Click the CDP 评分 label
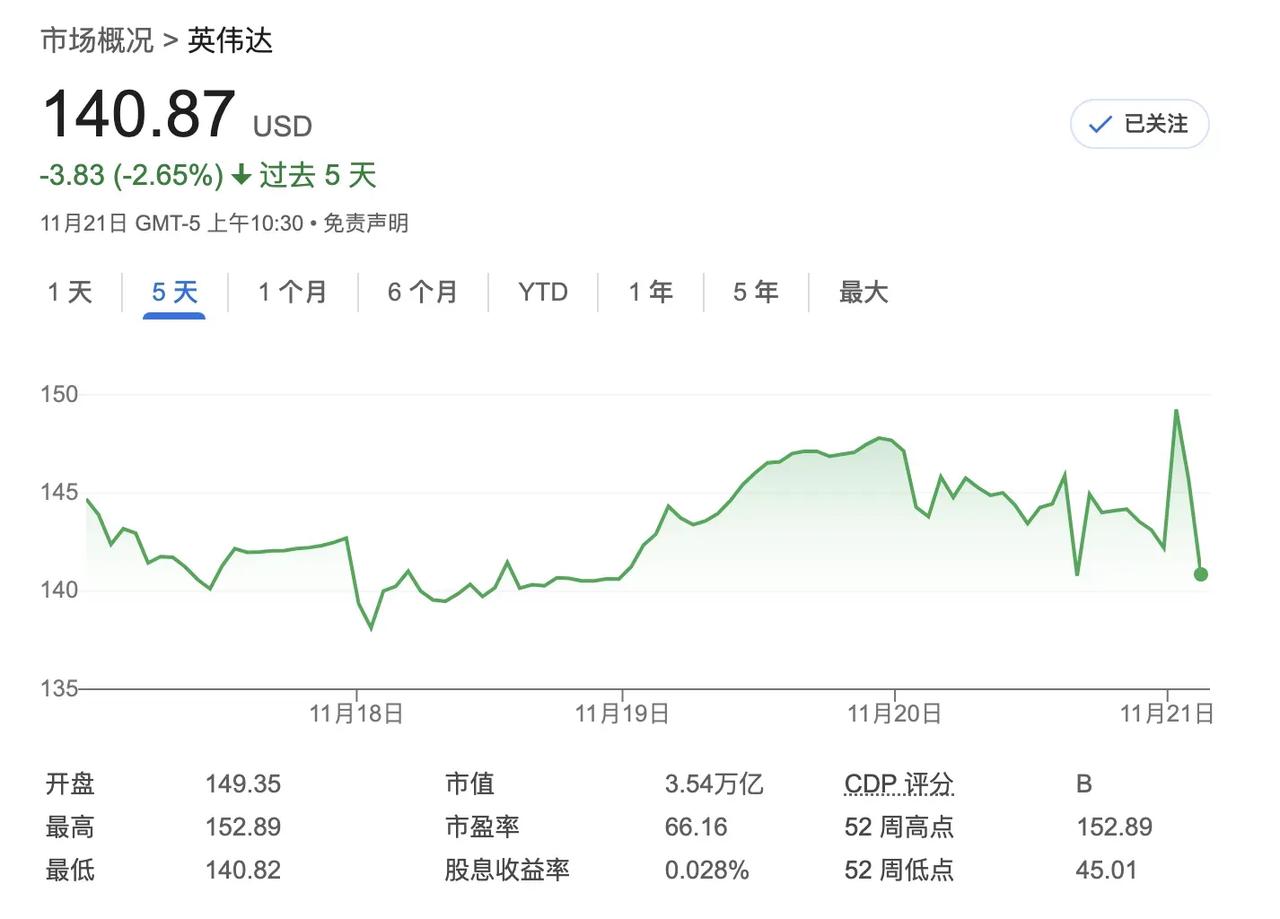1280x919 pixels. coord(899,784)
